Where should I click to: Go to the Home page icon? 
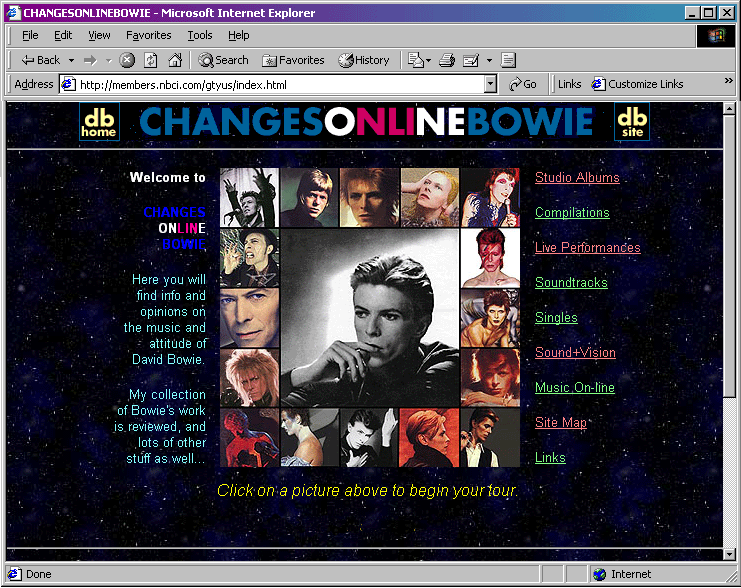tap(175, 60)
